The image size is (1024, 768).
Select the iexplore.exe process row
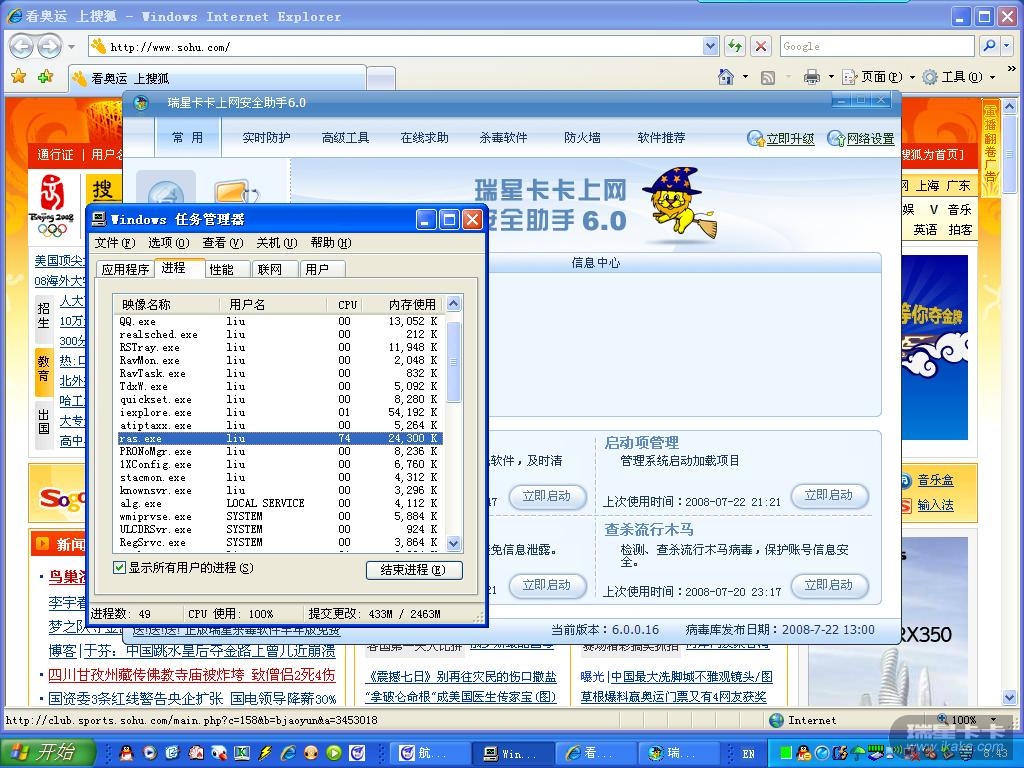point(280,412)
